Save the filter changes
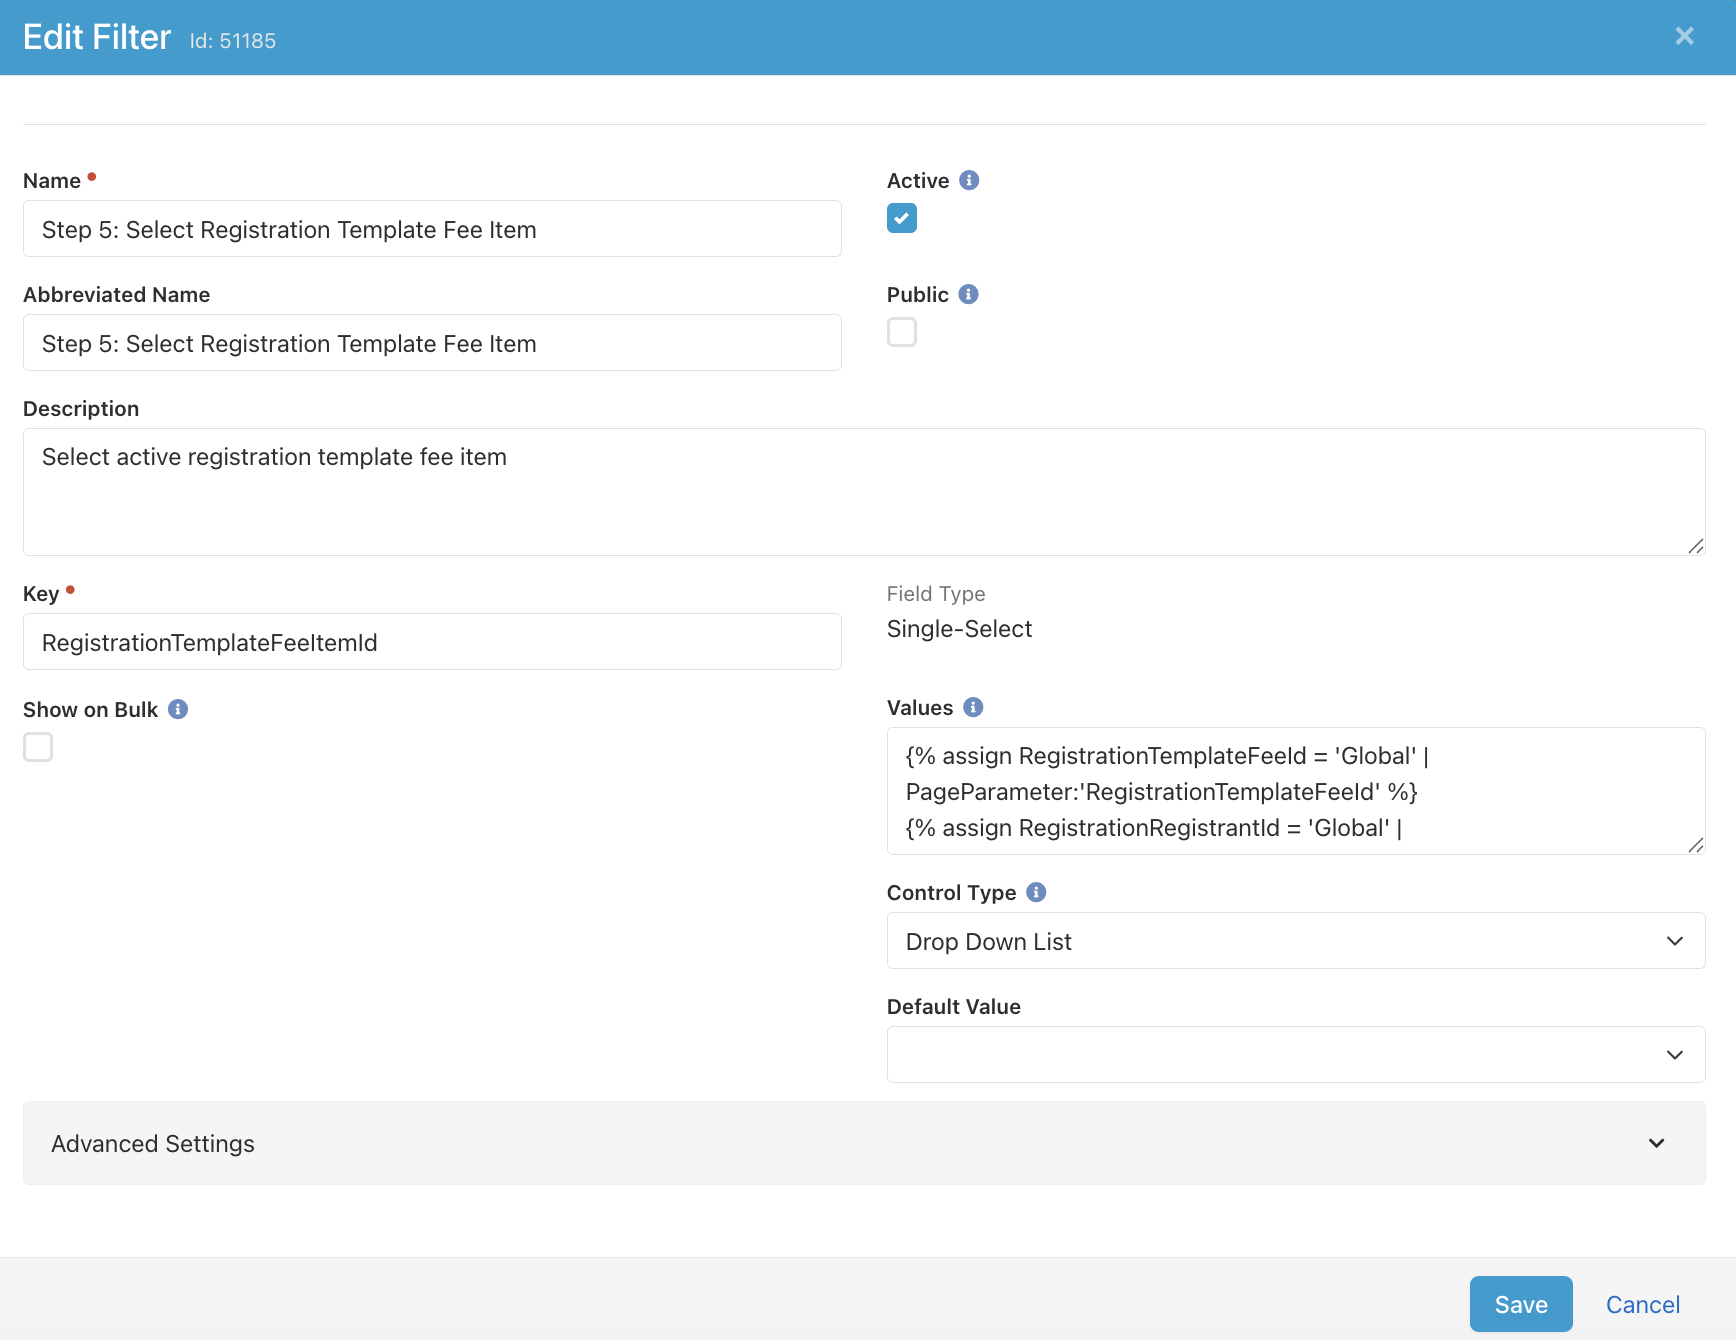The image size is (1736, 1340). click(x=1520, y=1304)
